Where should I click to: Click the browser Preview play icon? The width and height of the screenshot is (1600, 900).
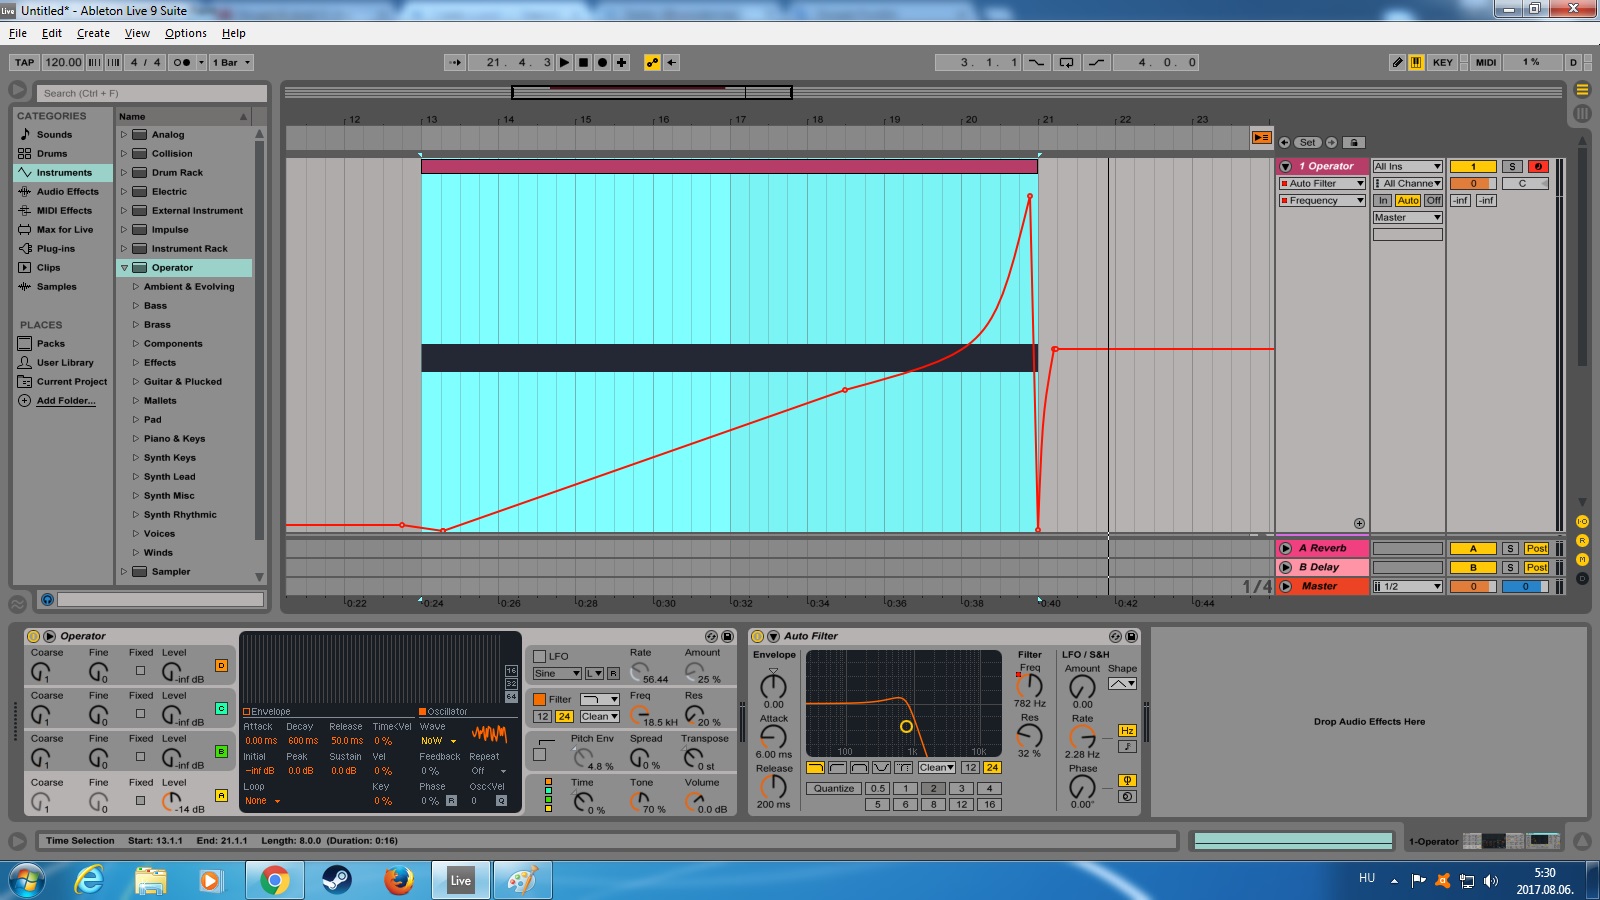click(47, 599)
